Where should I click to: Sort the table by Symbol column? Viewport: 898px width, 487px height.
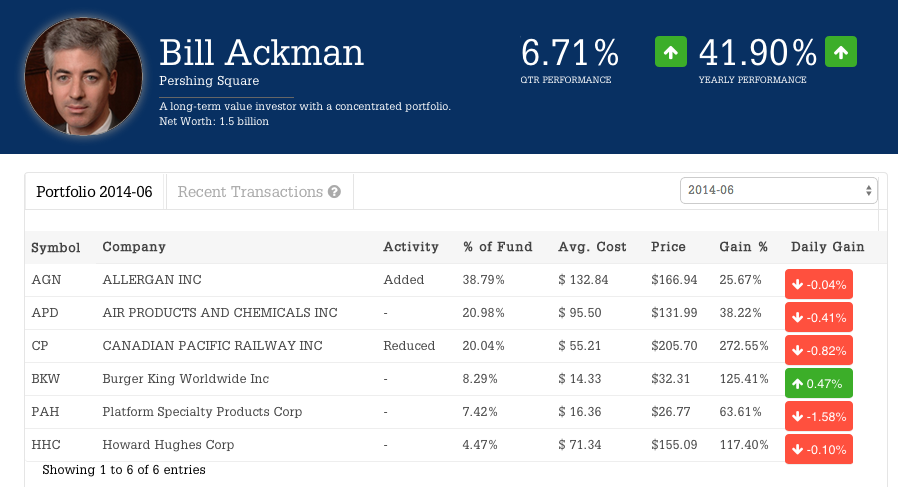click(56, 247)
